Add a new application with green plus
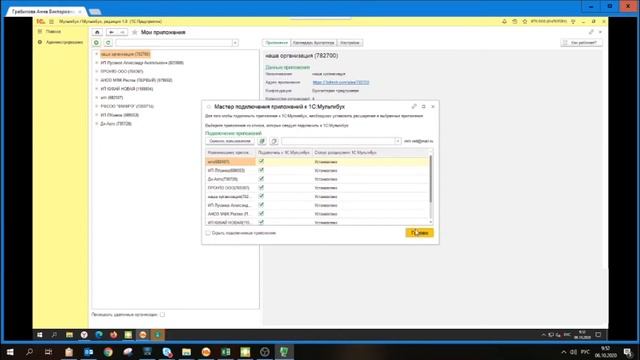Screen dimensions: 640x360 pyautogui.click(x=96, y=43)
